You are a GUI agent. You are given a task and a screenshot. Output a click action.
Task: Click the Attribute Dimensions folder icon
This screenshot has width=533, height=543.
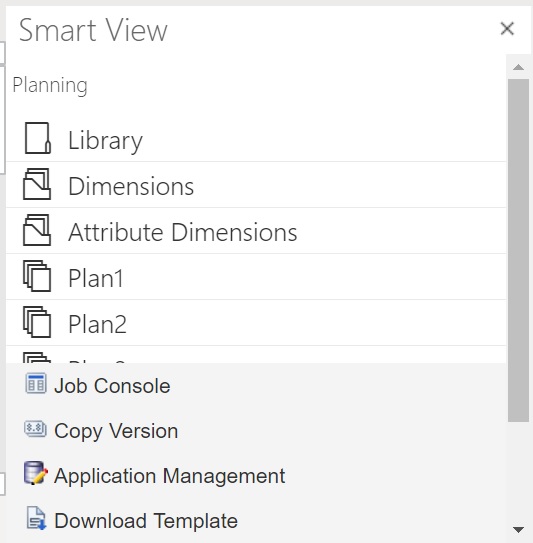[37, 230]
